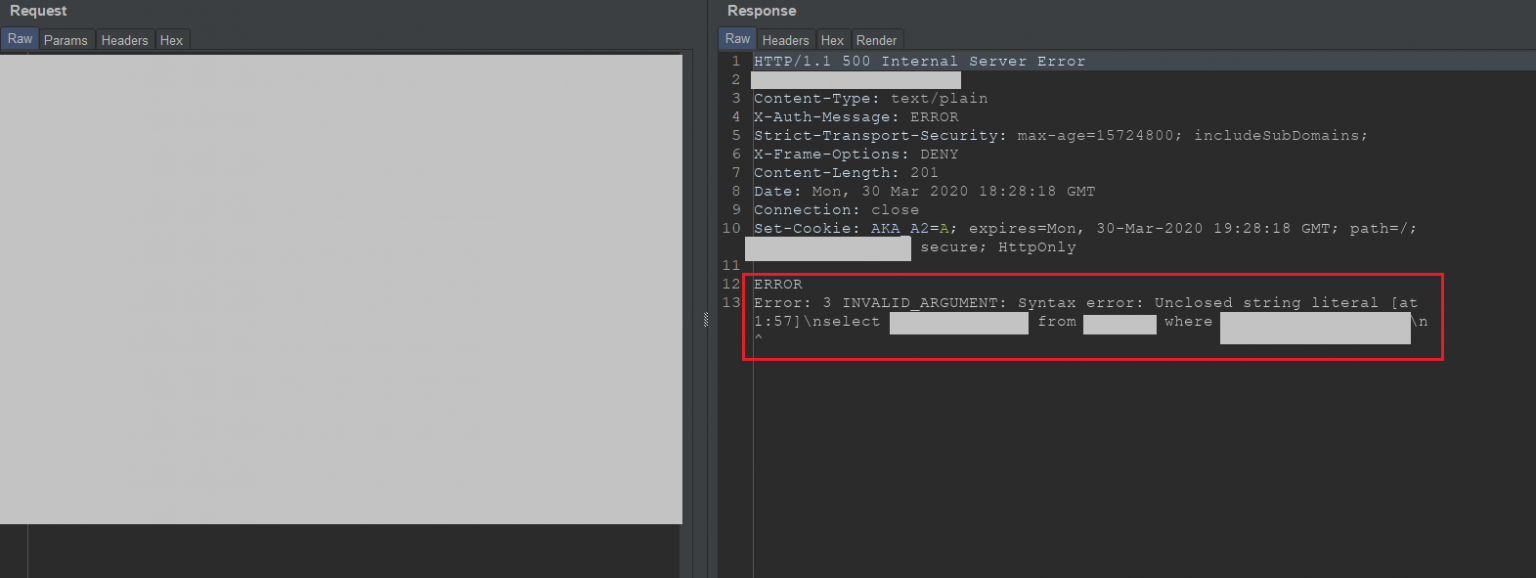Viewport: 1536px width, 578px height.
Task: Switch to the response Headers tab
Action: (x=785, y=40)
